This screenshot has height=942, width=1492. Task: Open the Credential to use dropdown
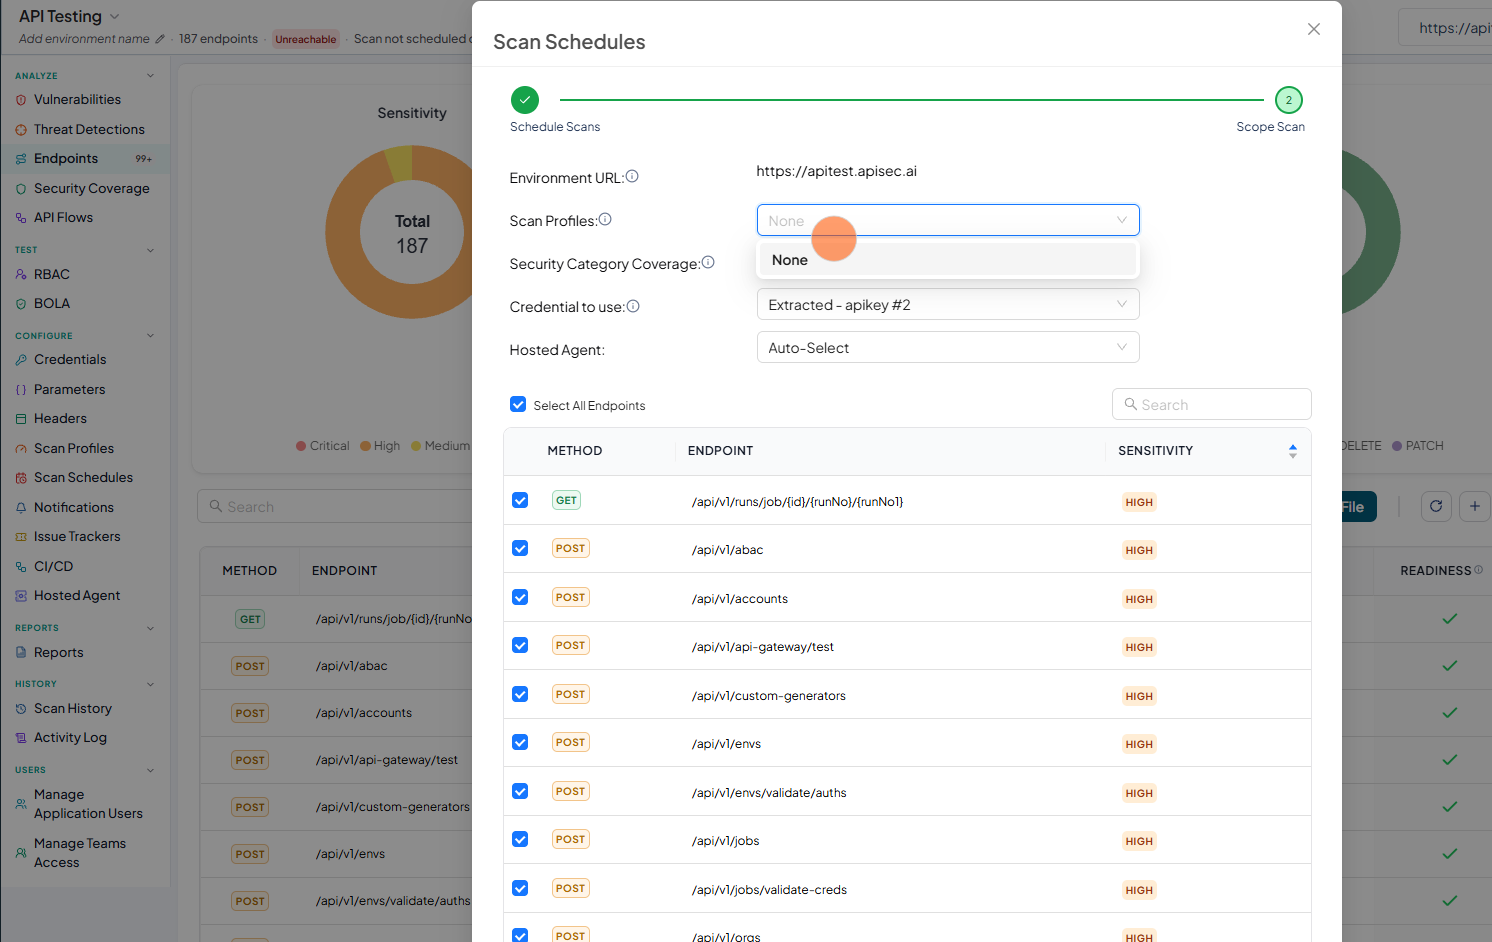click(x=948, y=305)
